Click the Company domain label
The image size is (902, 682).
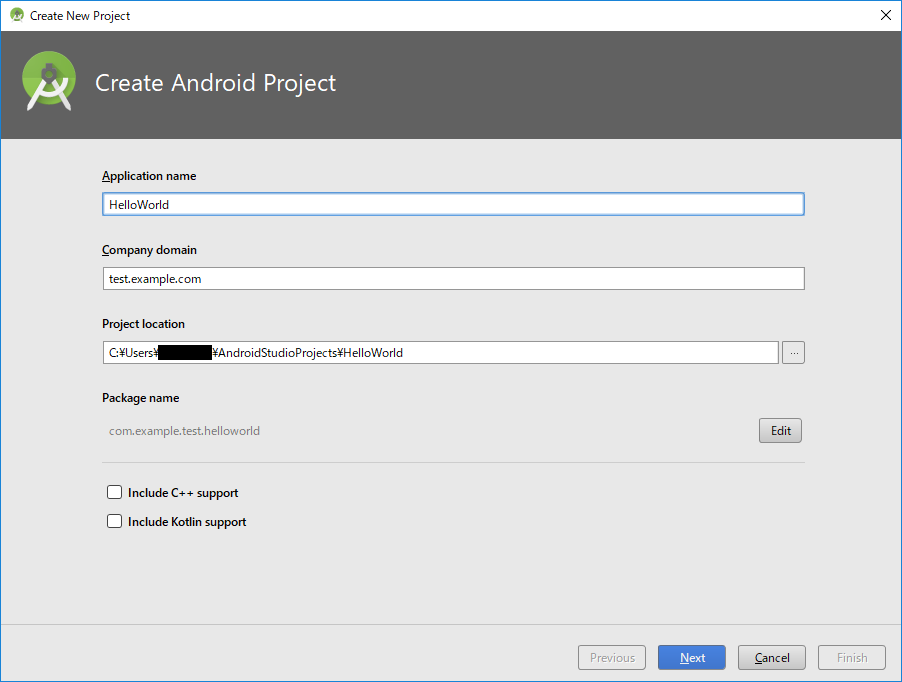pyautogui.click(x=149, y=250)
